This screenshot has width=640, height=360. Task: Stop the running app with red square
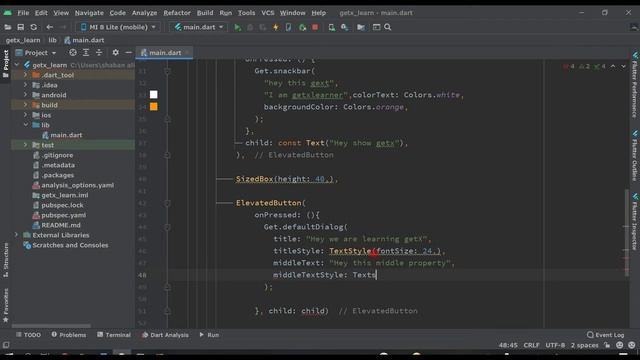tap(315, 27)
